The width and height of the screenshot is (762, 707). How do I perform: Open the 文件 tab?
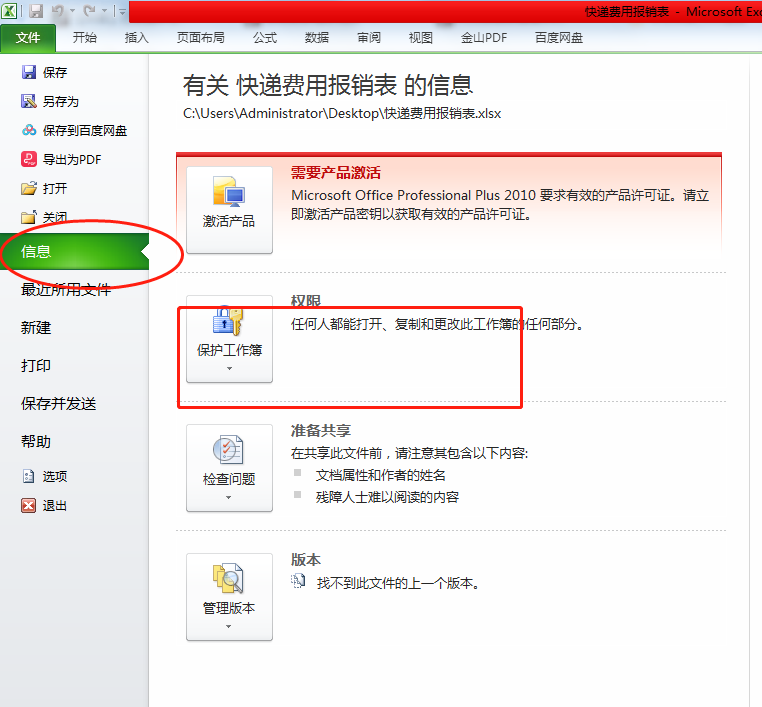pos(28,37)
